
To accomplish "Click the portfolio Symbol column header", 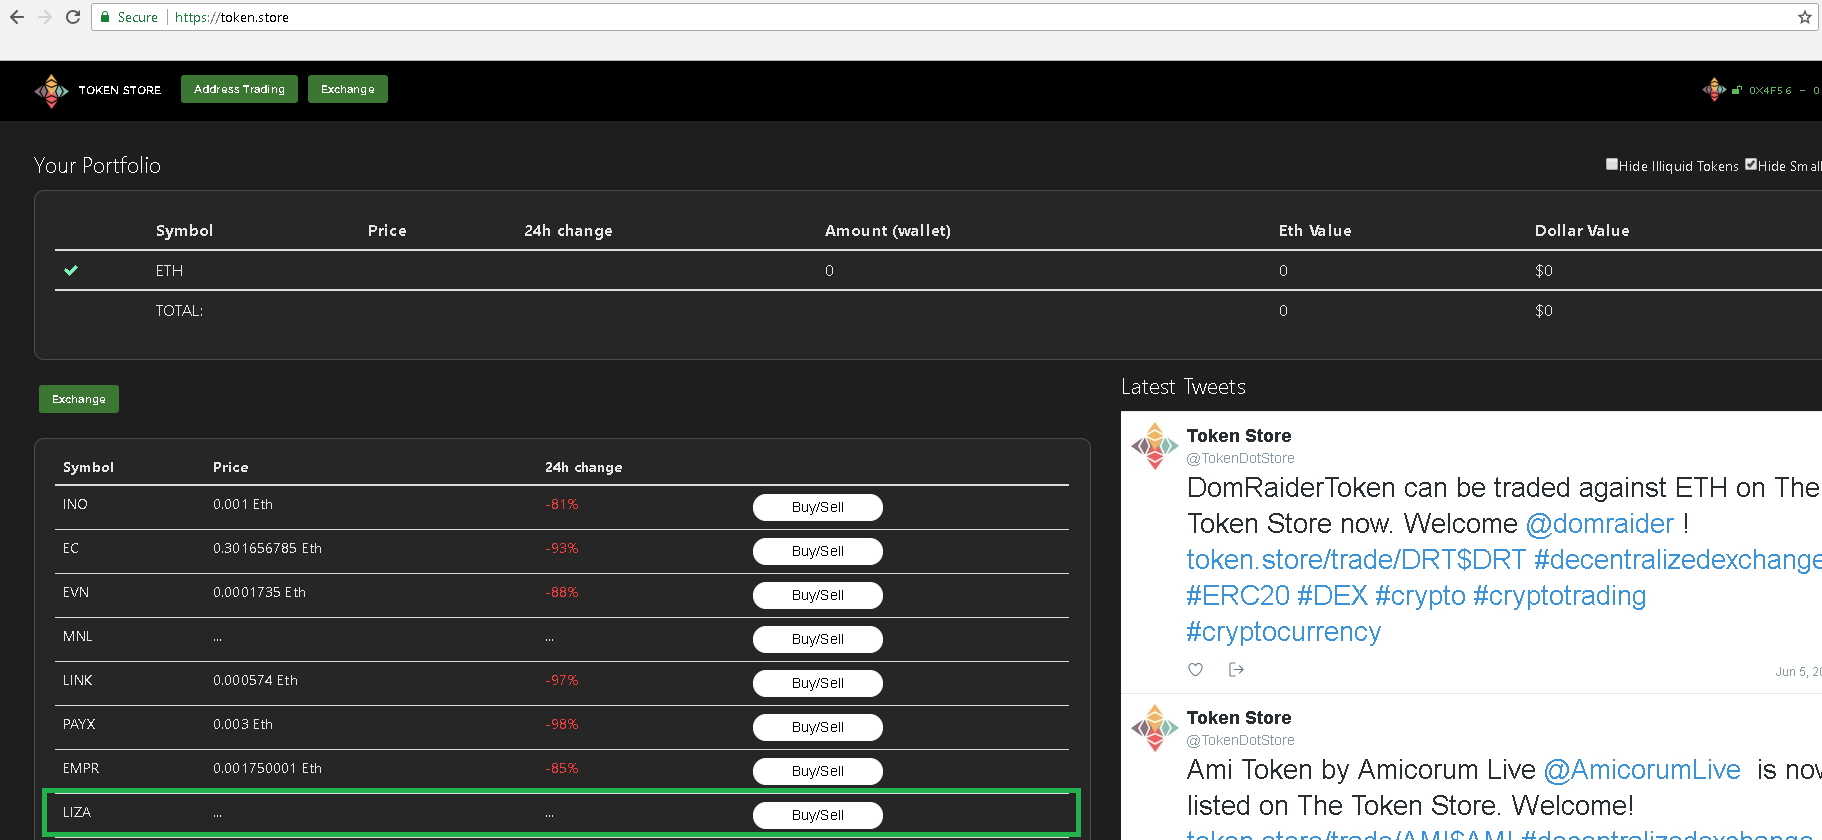I will click(x=184, y=230).
